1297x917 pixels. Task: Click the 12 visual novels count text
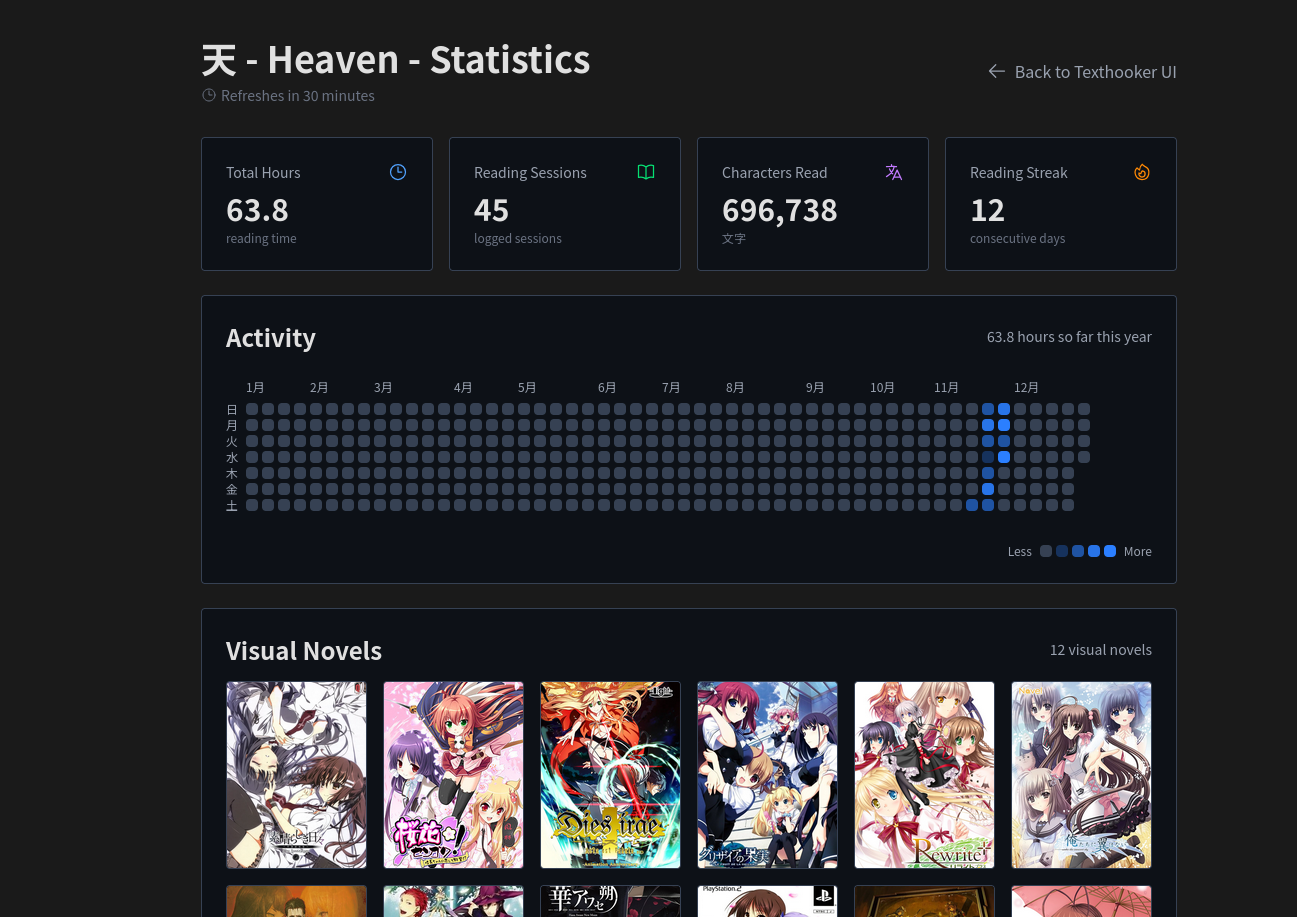[x=1101, y=650]
